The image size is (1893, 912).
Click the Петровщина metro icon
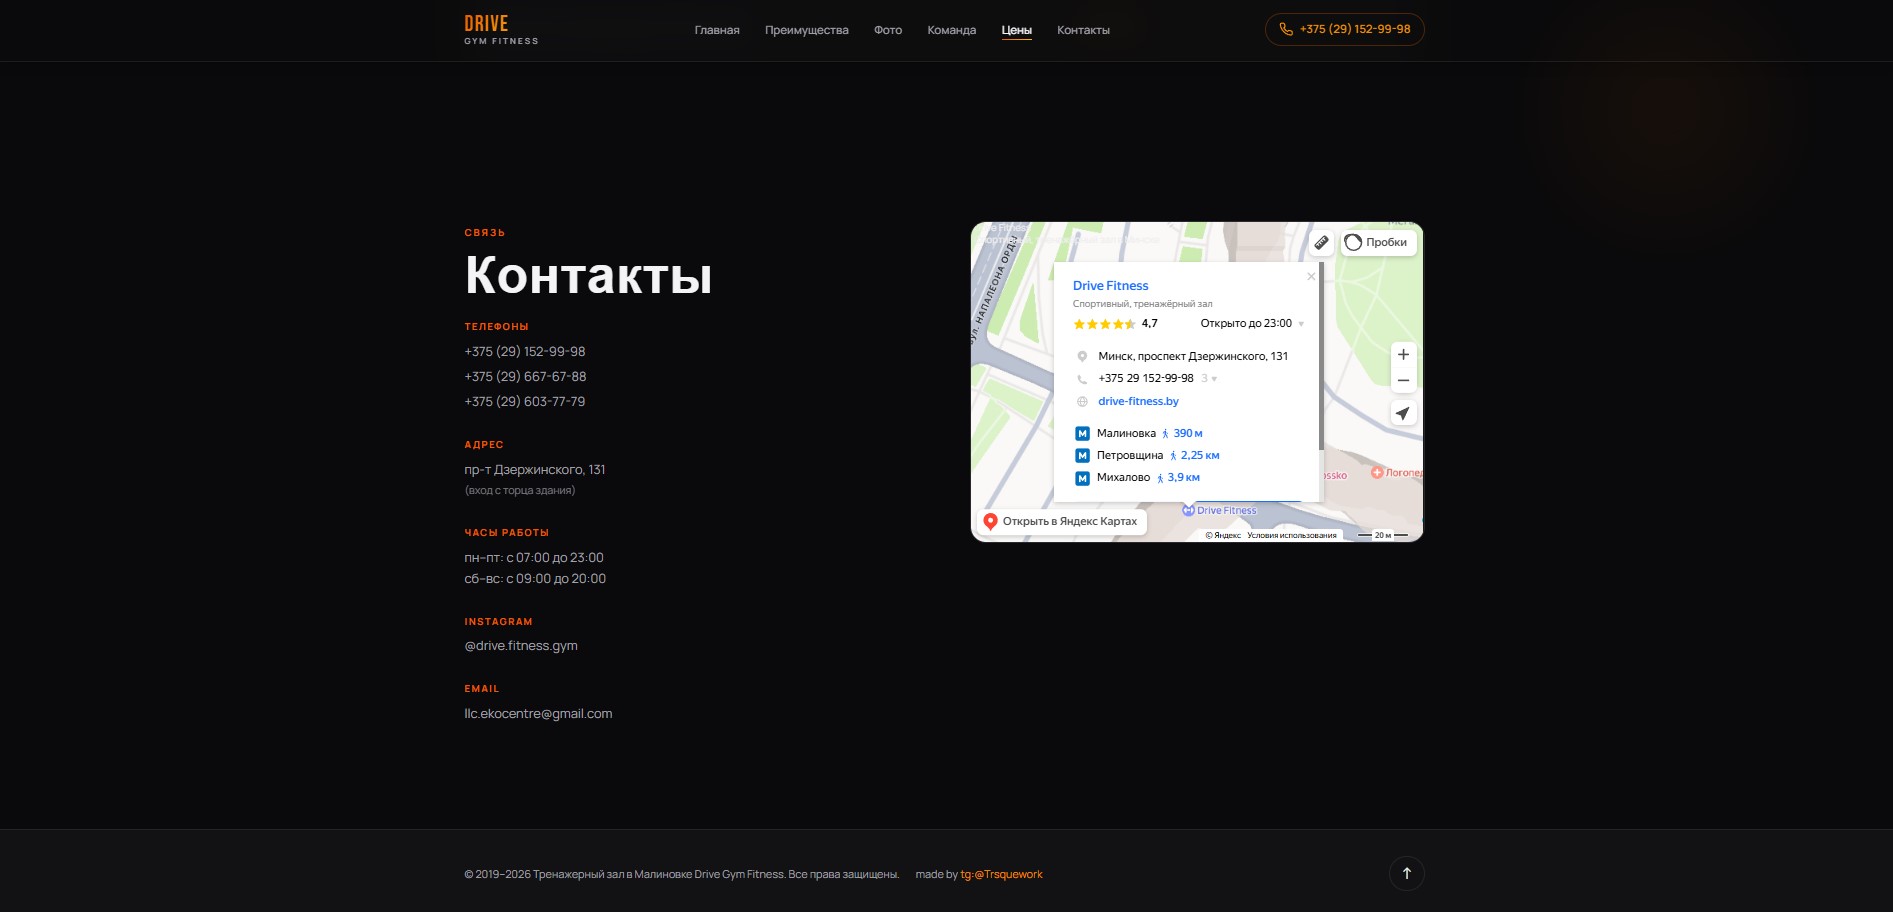pos(1082,456)
